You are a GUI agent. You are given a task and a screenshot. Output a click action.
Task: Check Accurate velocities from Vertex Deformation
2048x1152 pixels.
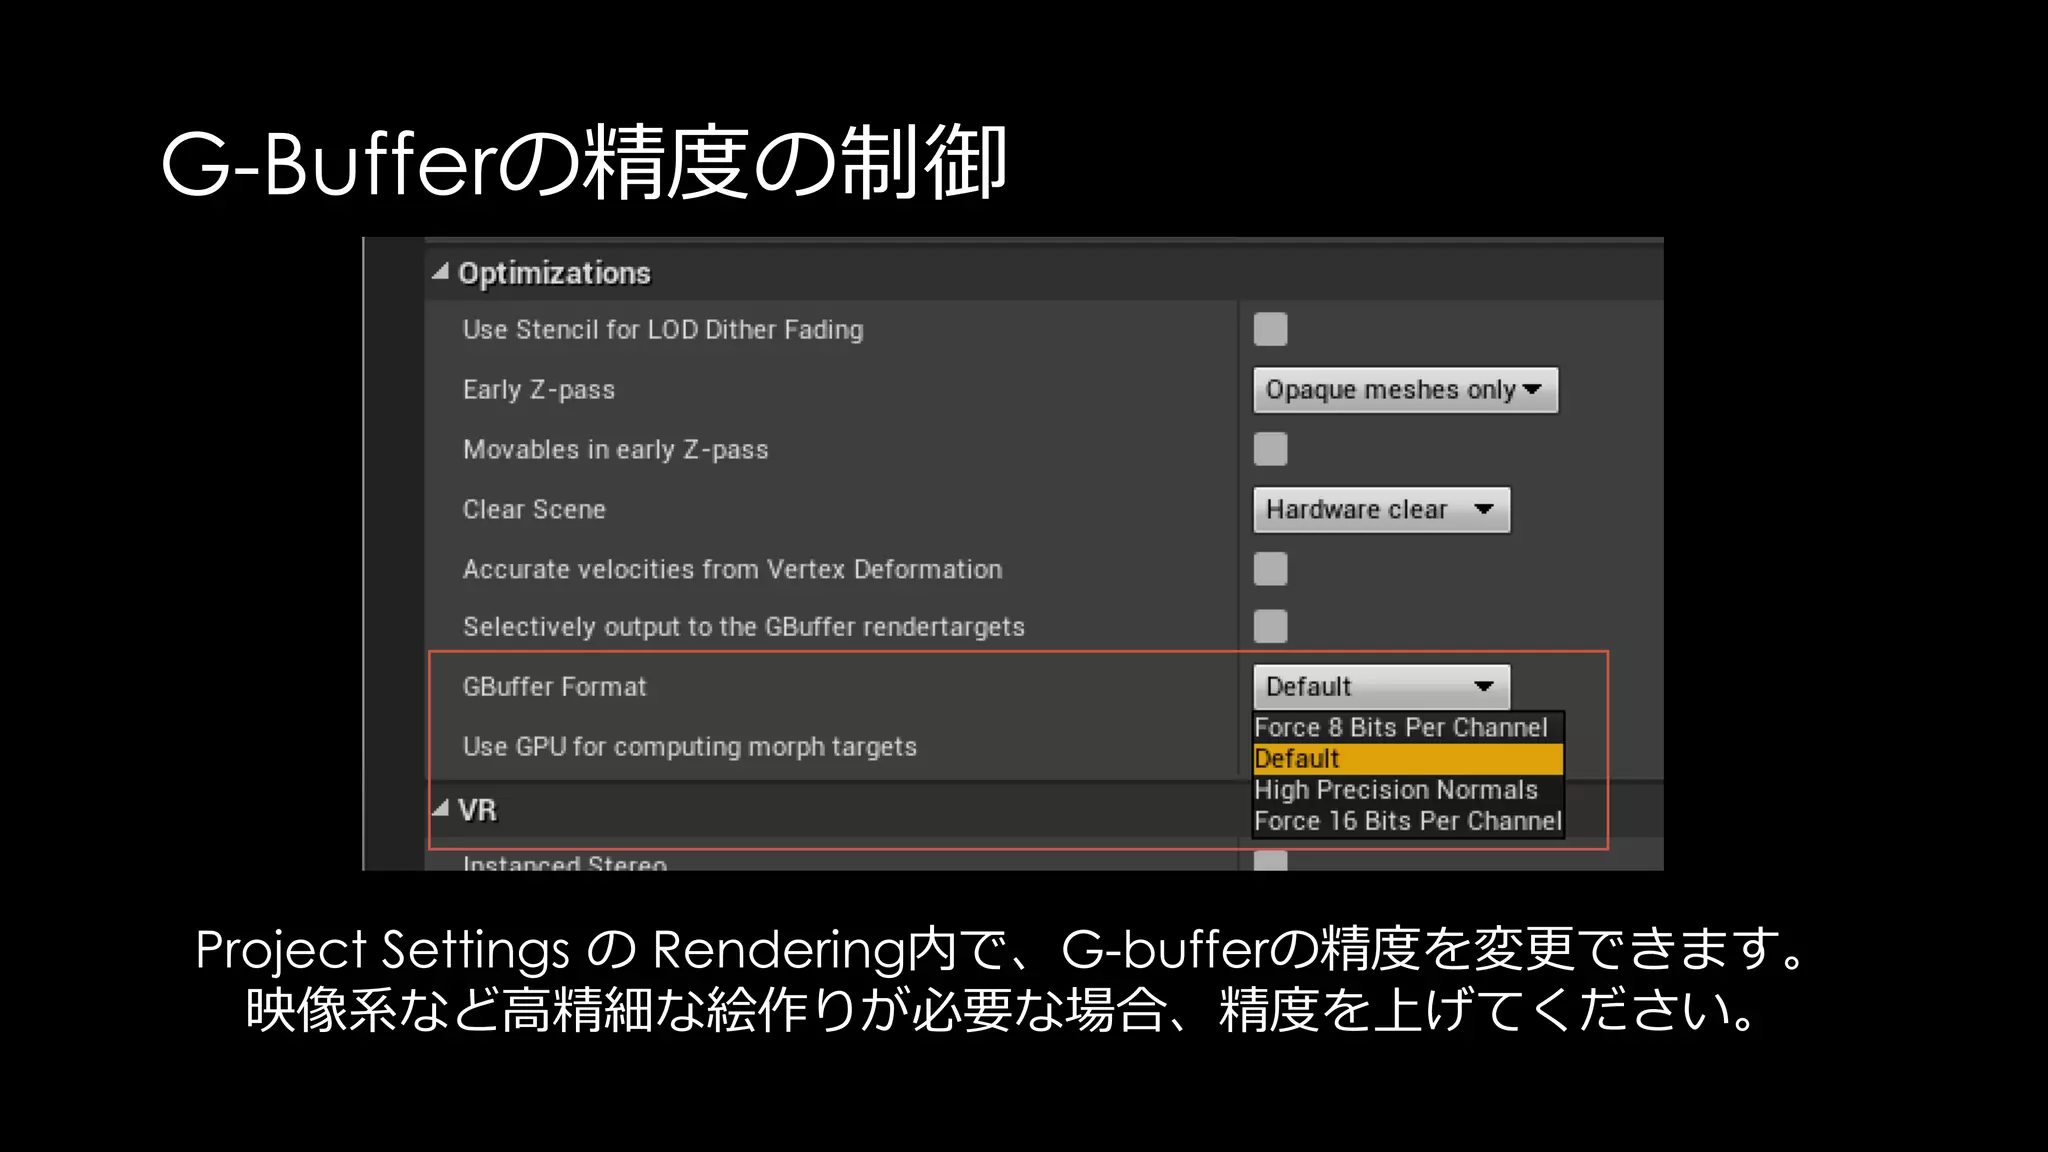click(1270, 569)
